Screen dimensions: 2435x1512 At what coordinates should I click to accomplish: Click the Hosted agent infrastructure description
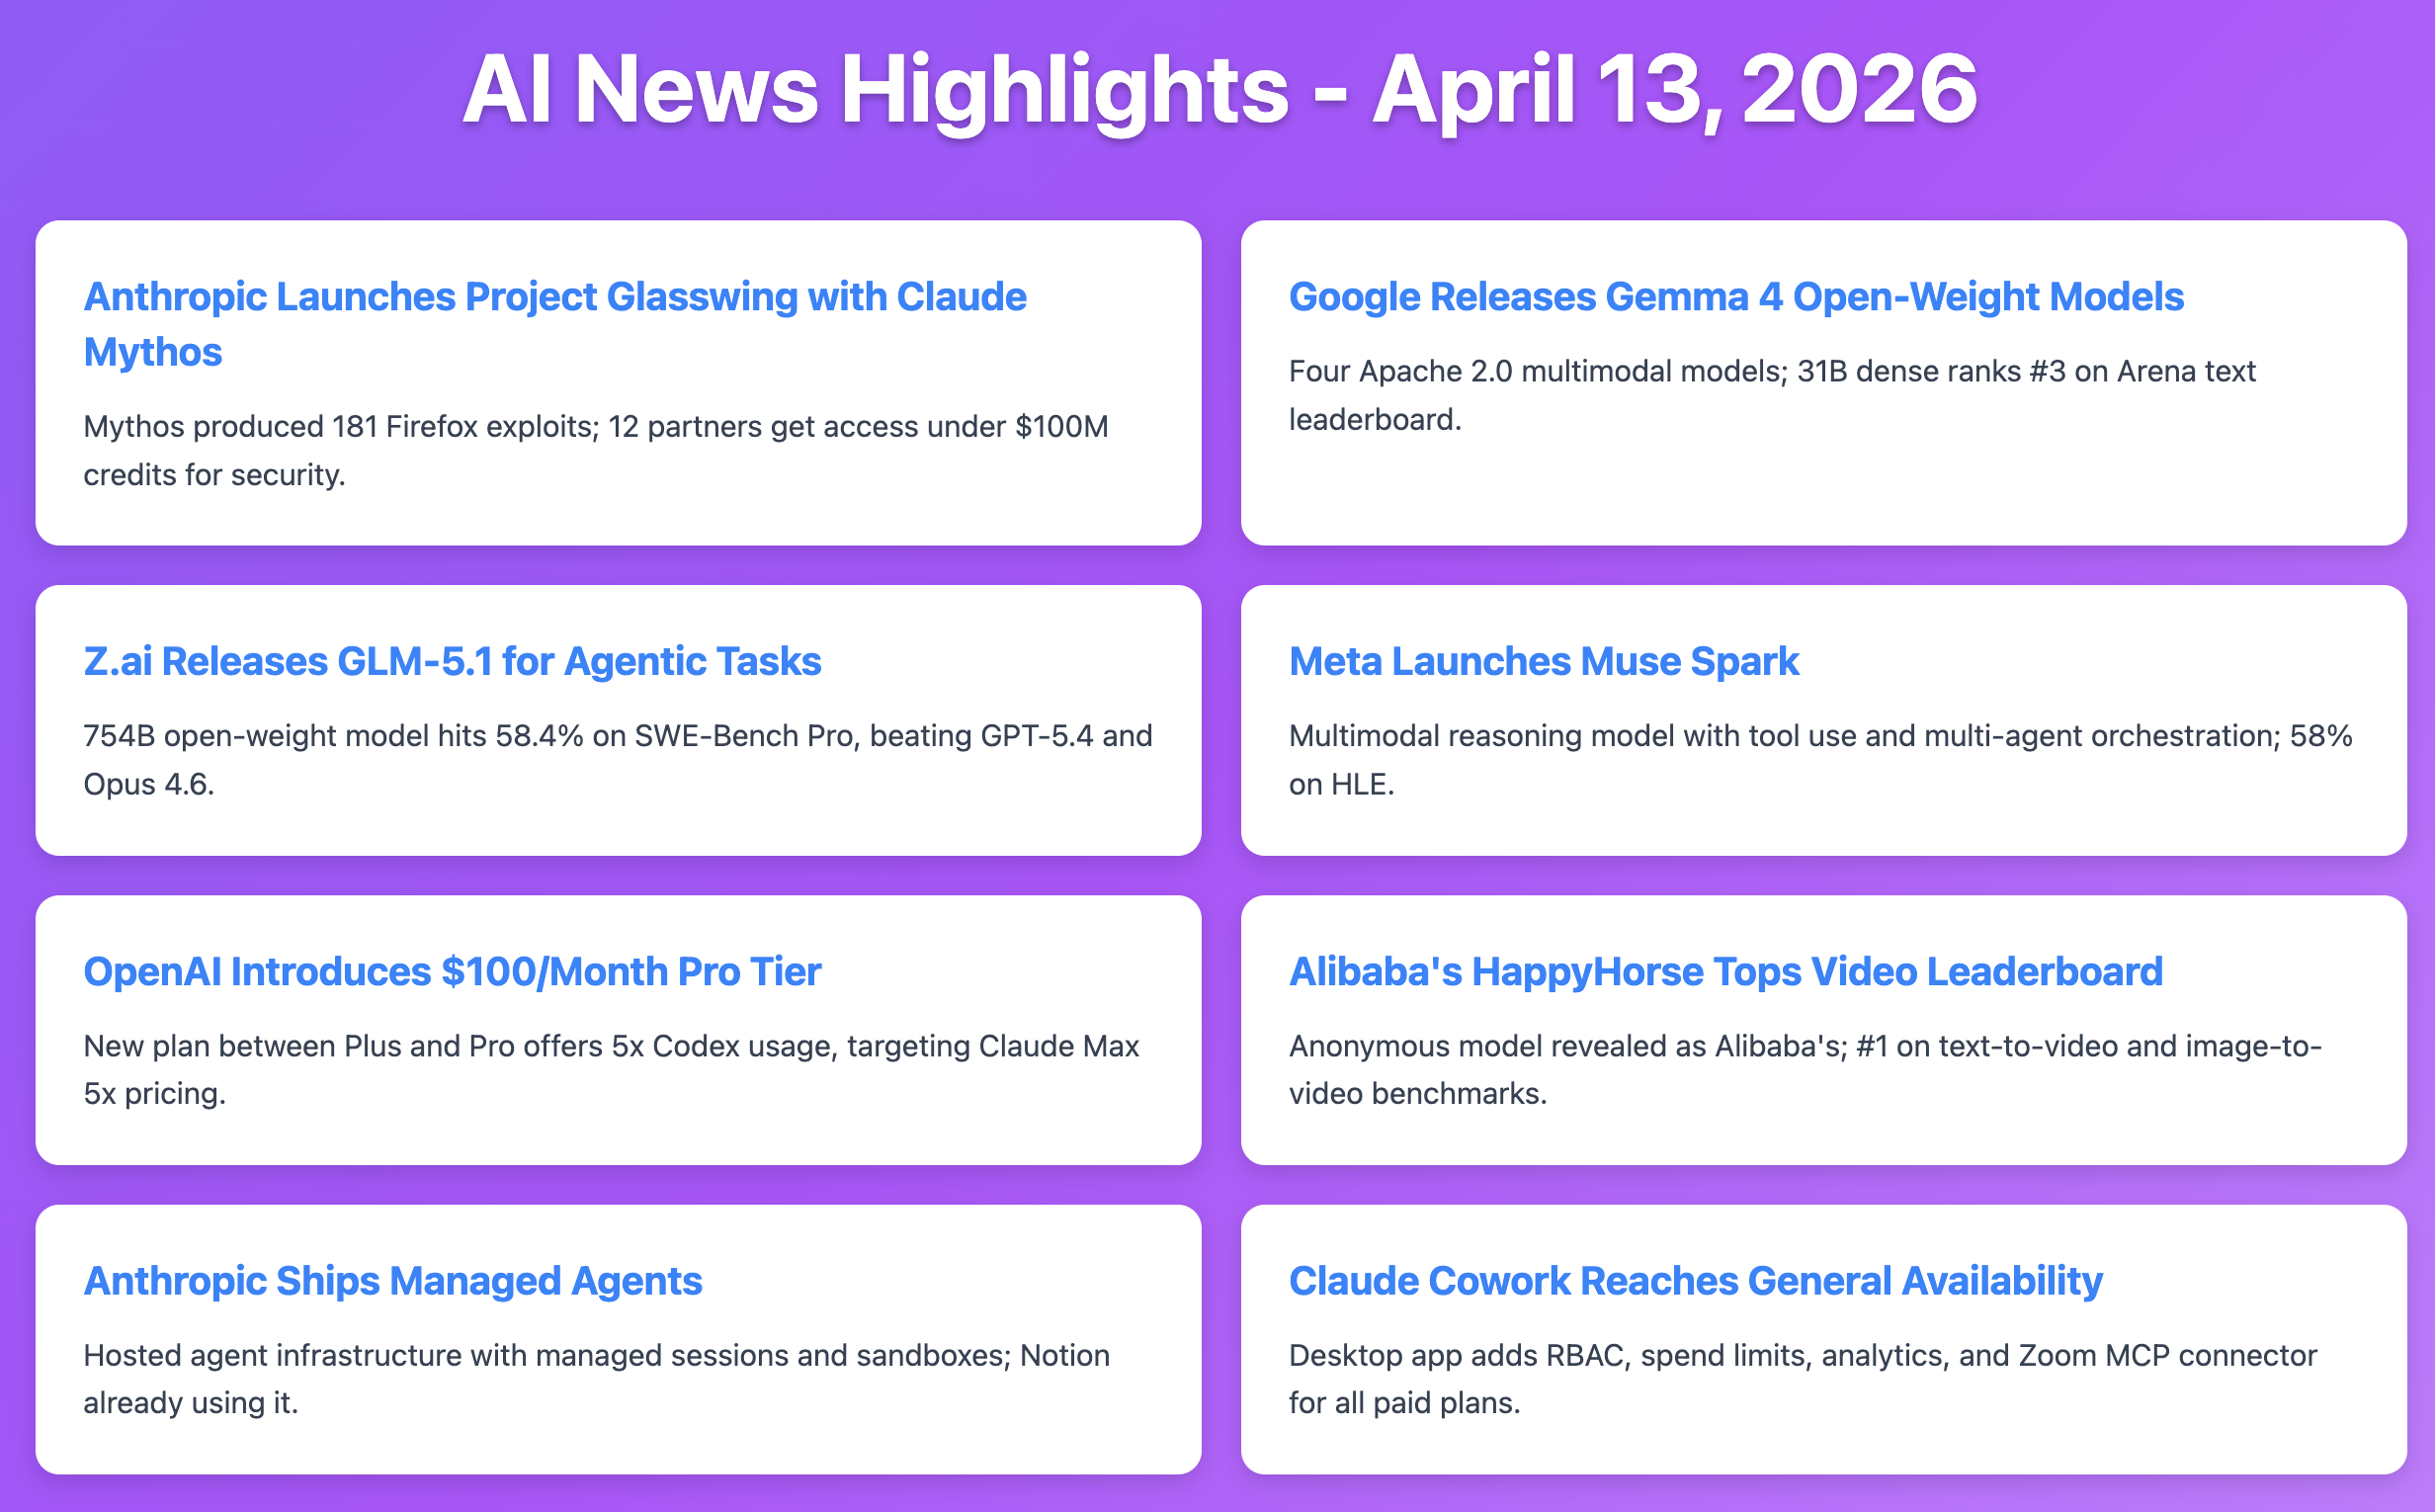(x=596, y=1379)
